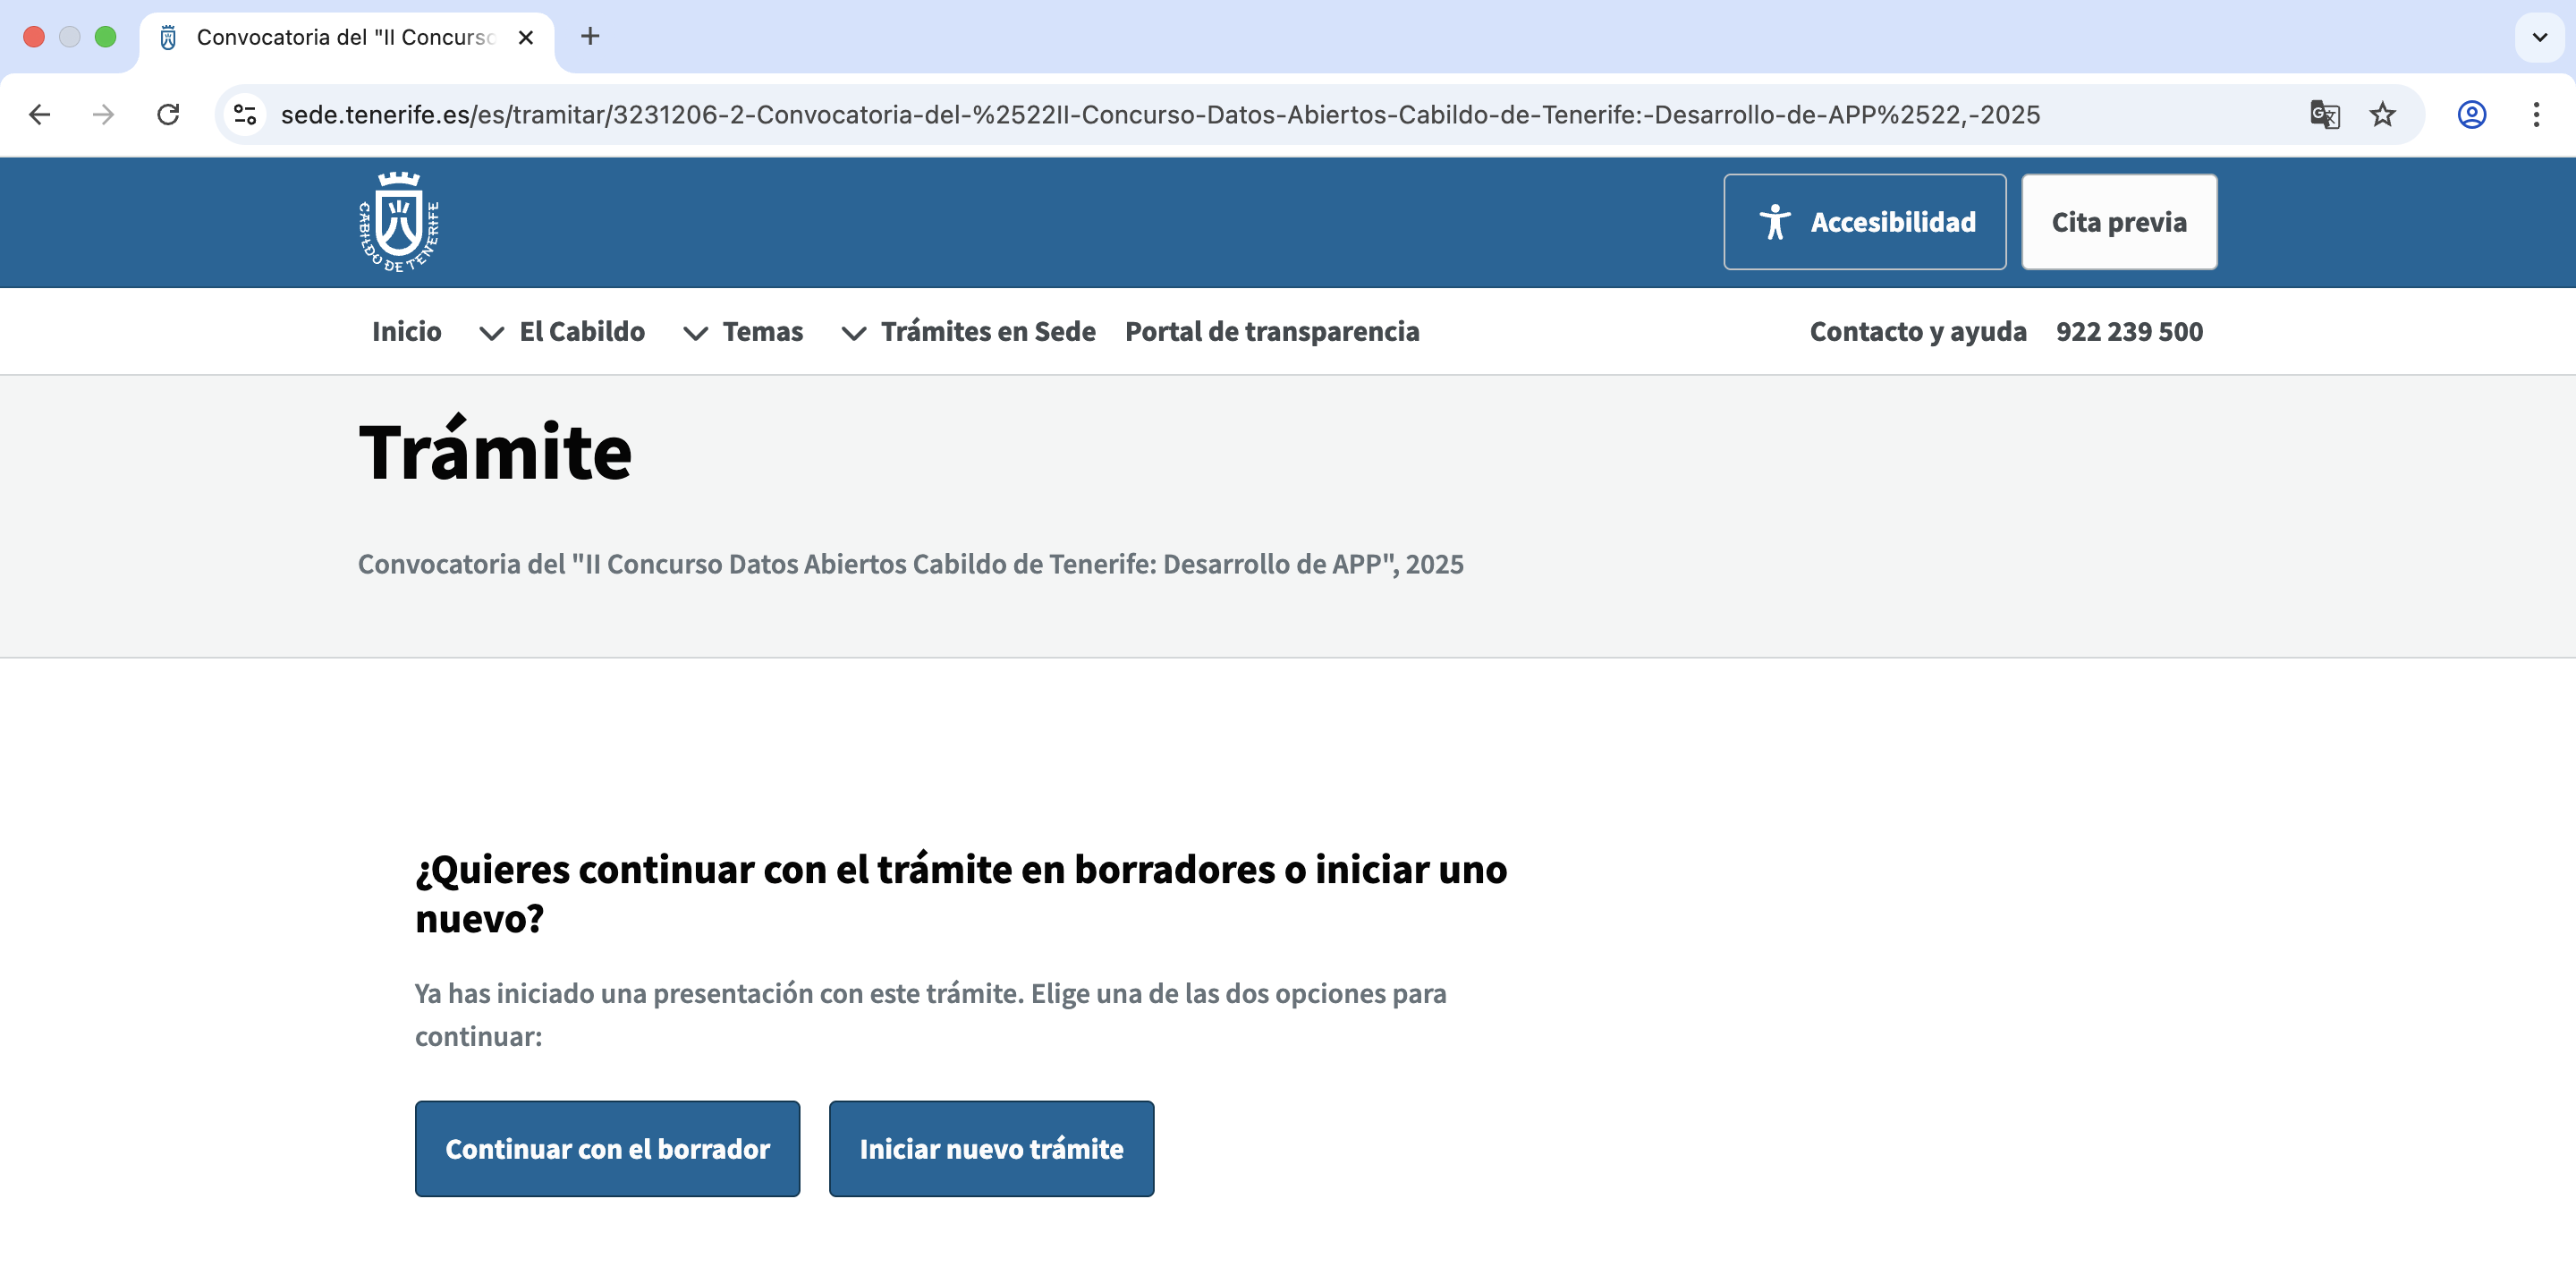Open Portal de transparencia menu item

tap(1272, 332)
